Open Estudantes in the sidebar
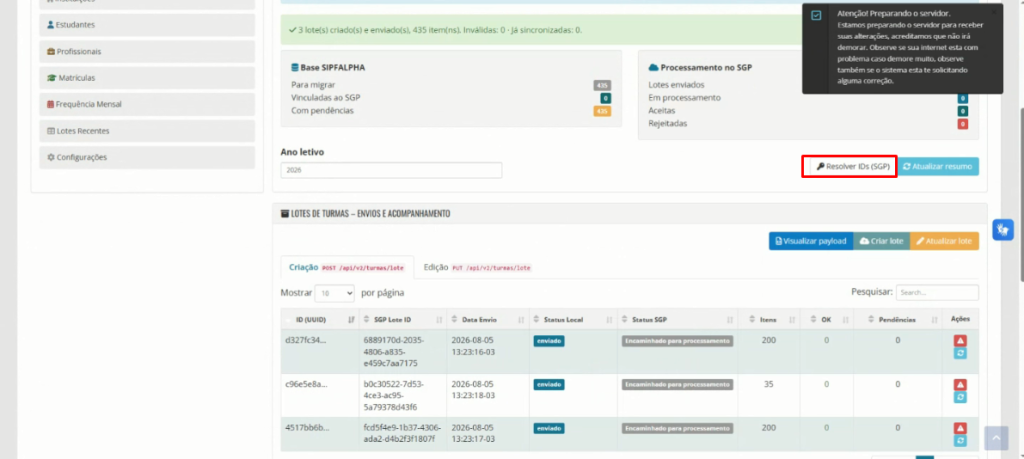Image resolution: width=1024 pixels, height=459 pixels. click(x=147, y=25)
